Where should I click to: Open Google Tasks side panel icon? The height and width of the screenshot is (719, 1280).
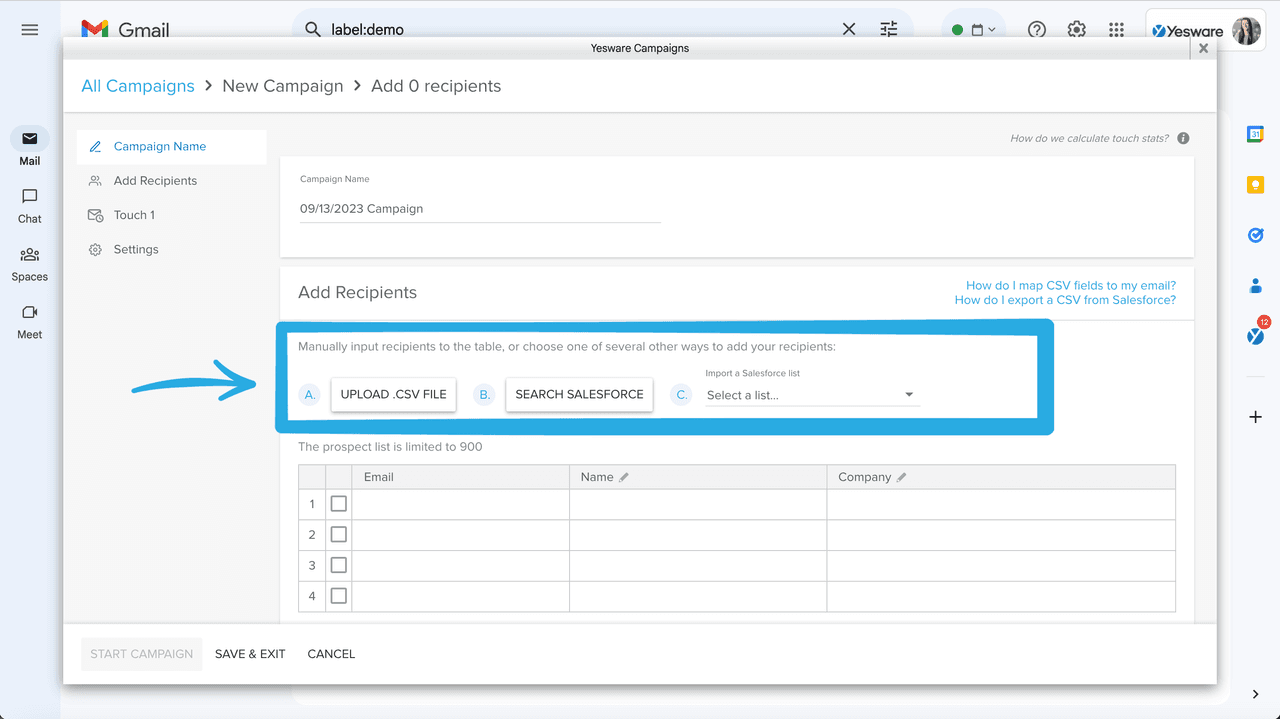click(1255, 236)
